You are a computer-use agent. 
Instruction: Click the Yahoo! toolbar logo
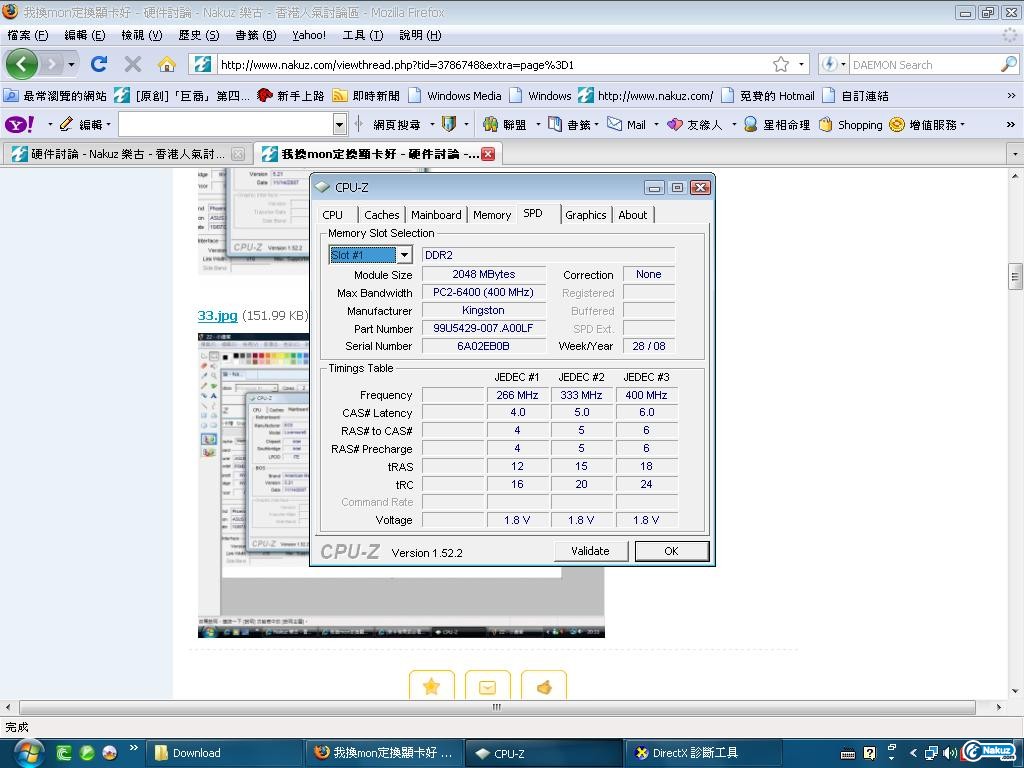pyautogui.click(x=19, y=124)
